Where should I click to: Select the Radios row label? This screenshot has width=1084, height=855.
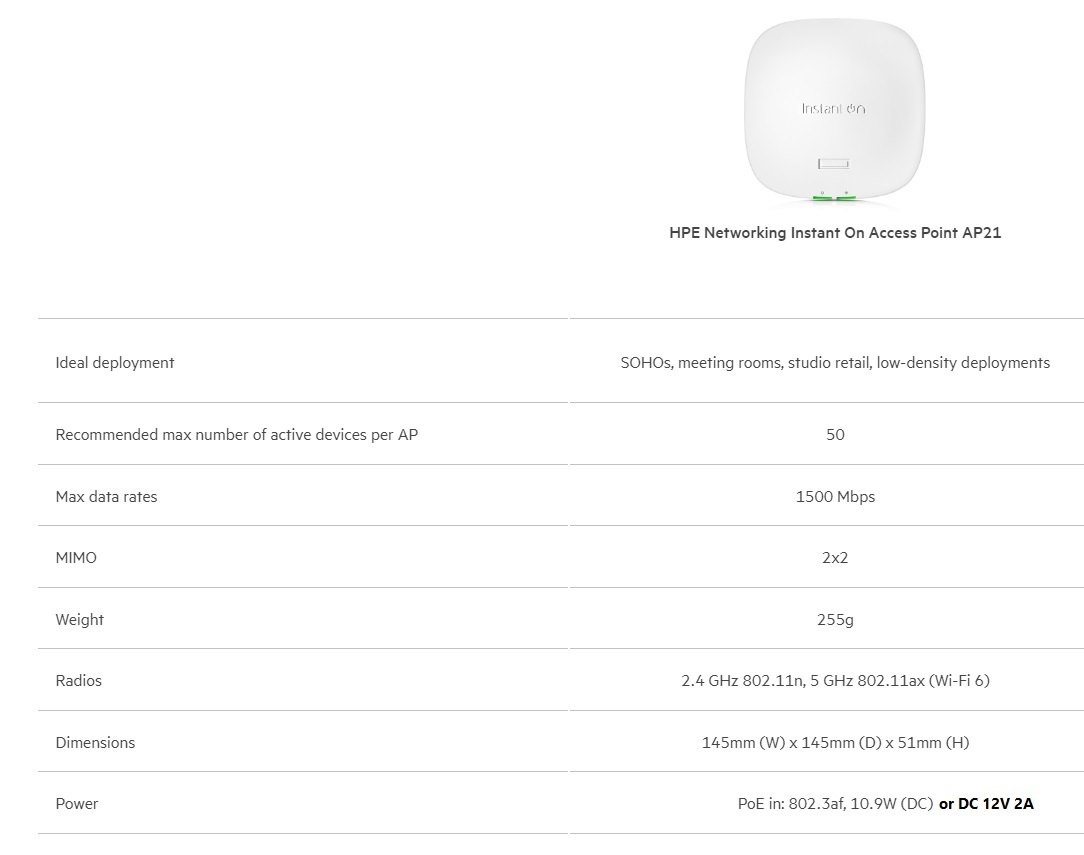coord(79,681)
